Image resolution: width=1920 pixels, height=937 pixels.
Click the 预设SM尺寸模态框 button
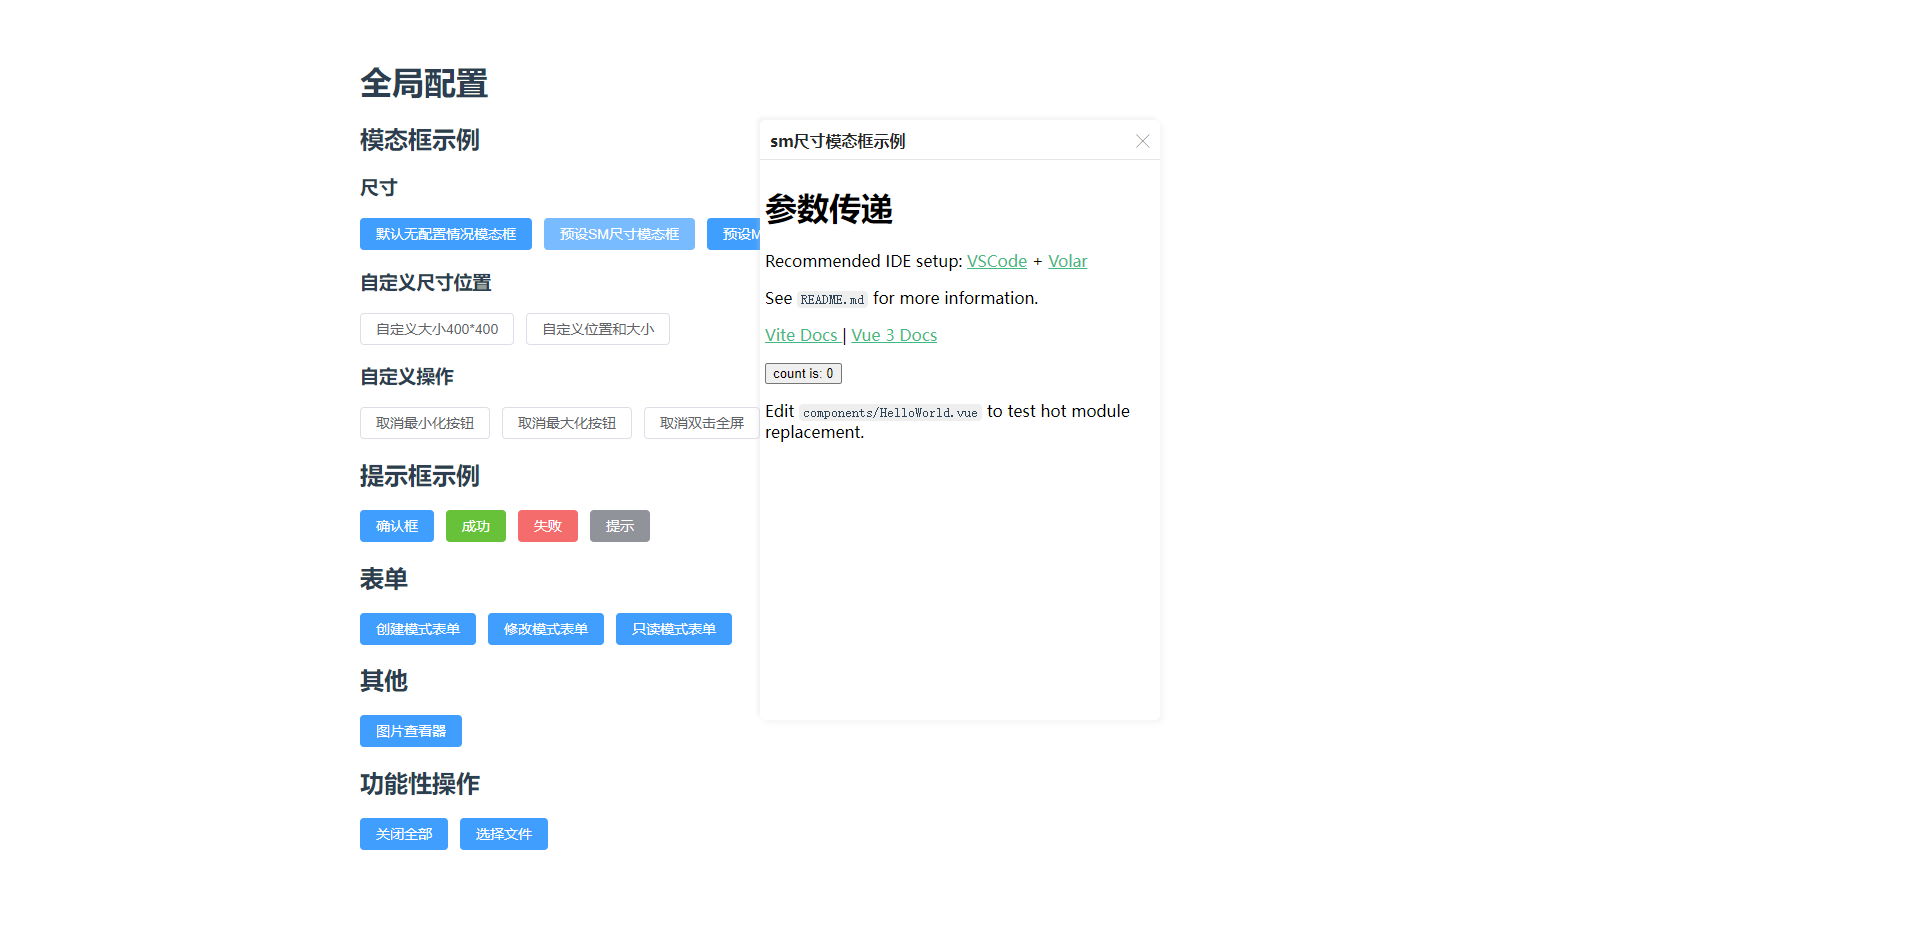point(619,234)
